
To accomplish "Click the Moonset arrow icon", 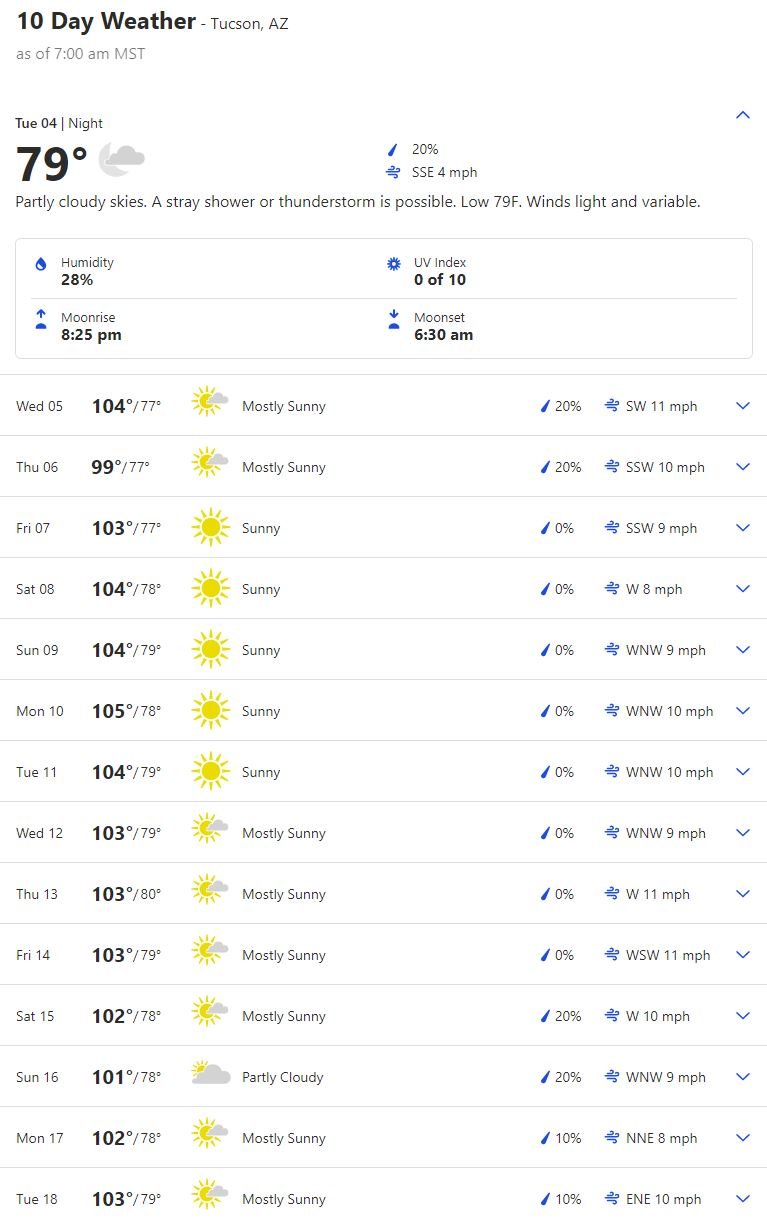I will click(x=394, y=319).
